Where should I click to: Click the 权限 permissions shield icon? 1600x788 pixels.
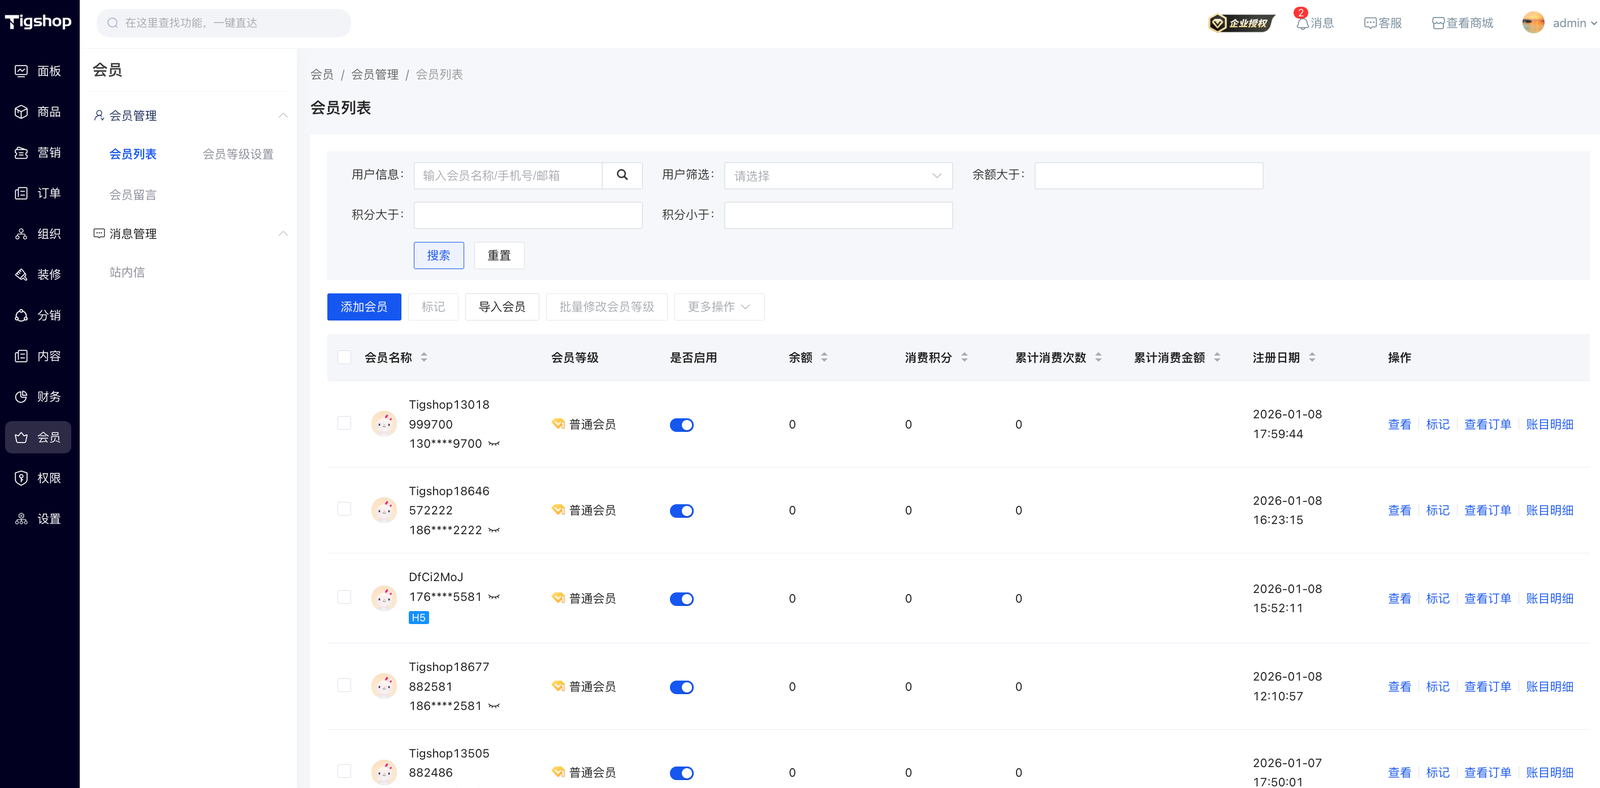click(x=21, y=478)
